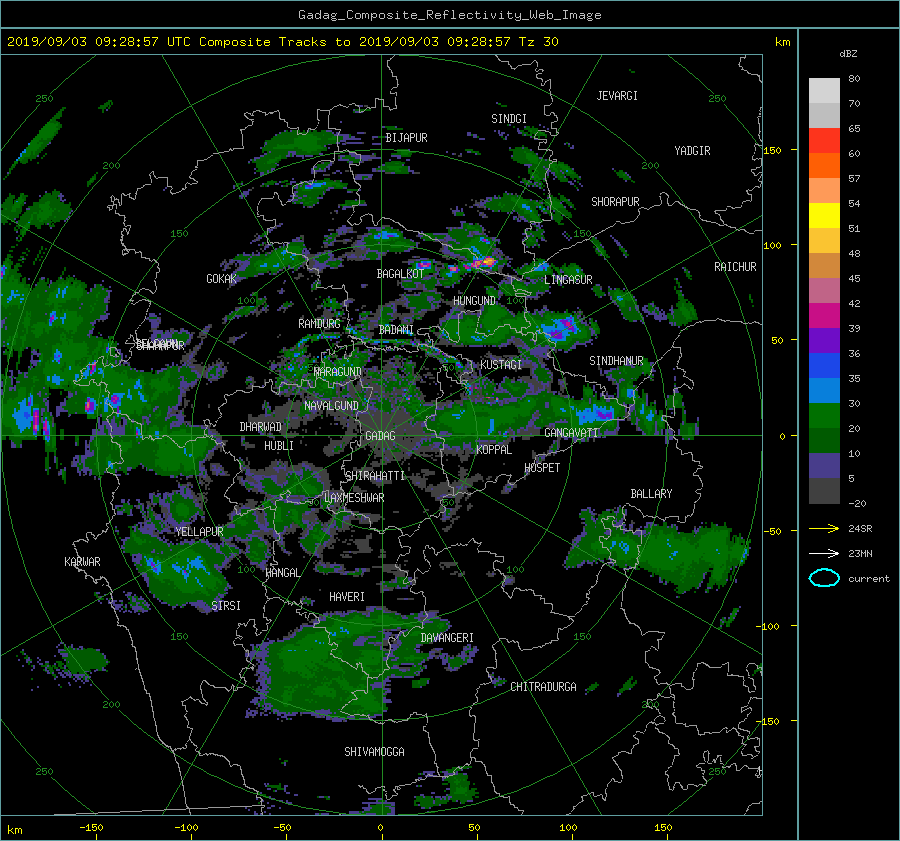Click the HAVERI city label

coord(347,597)
